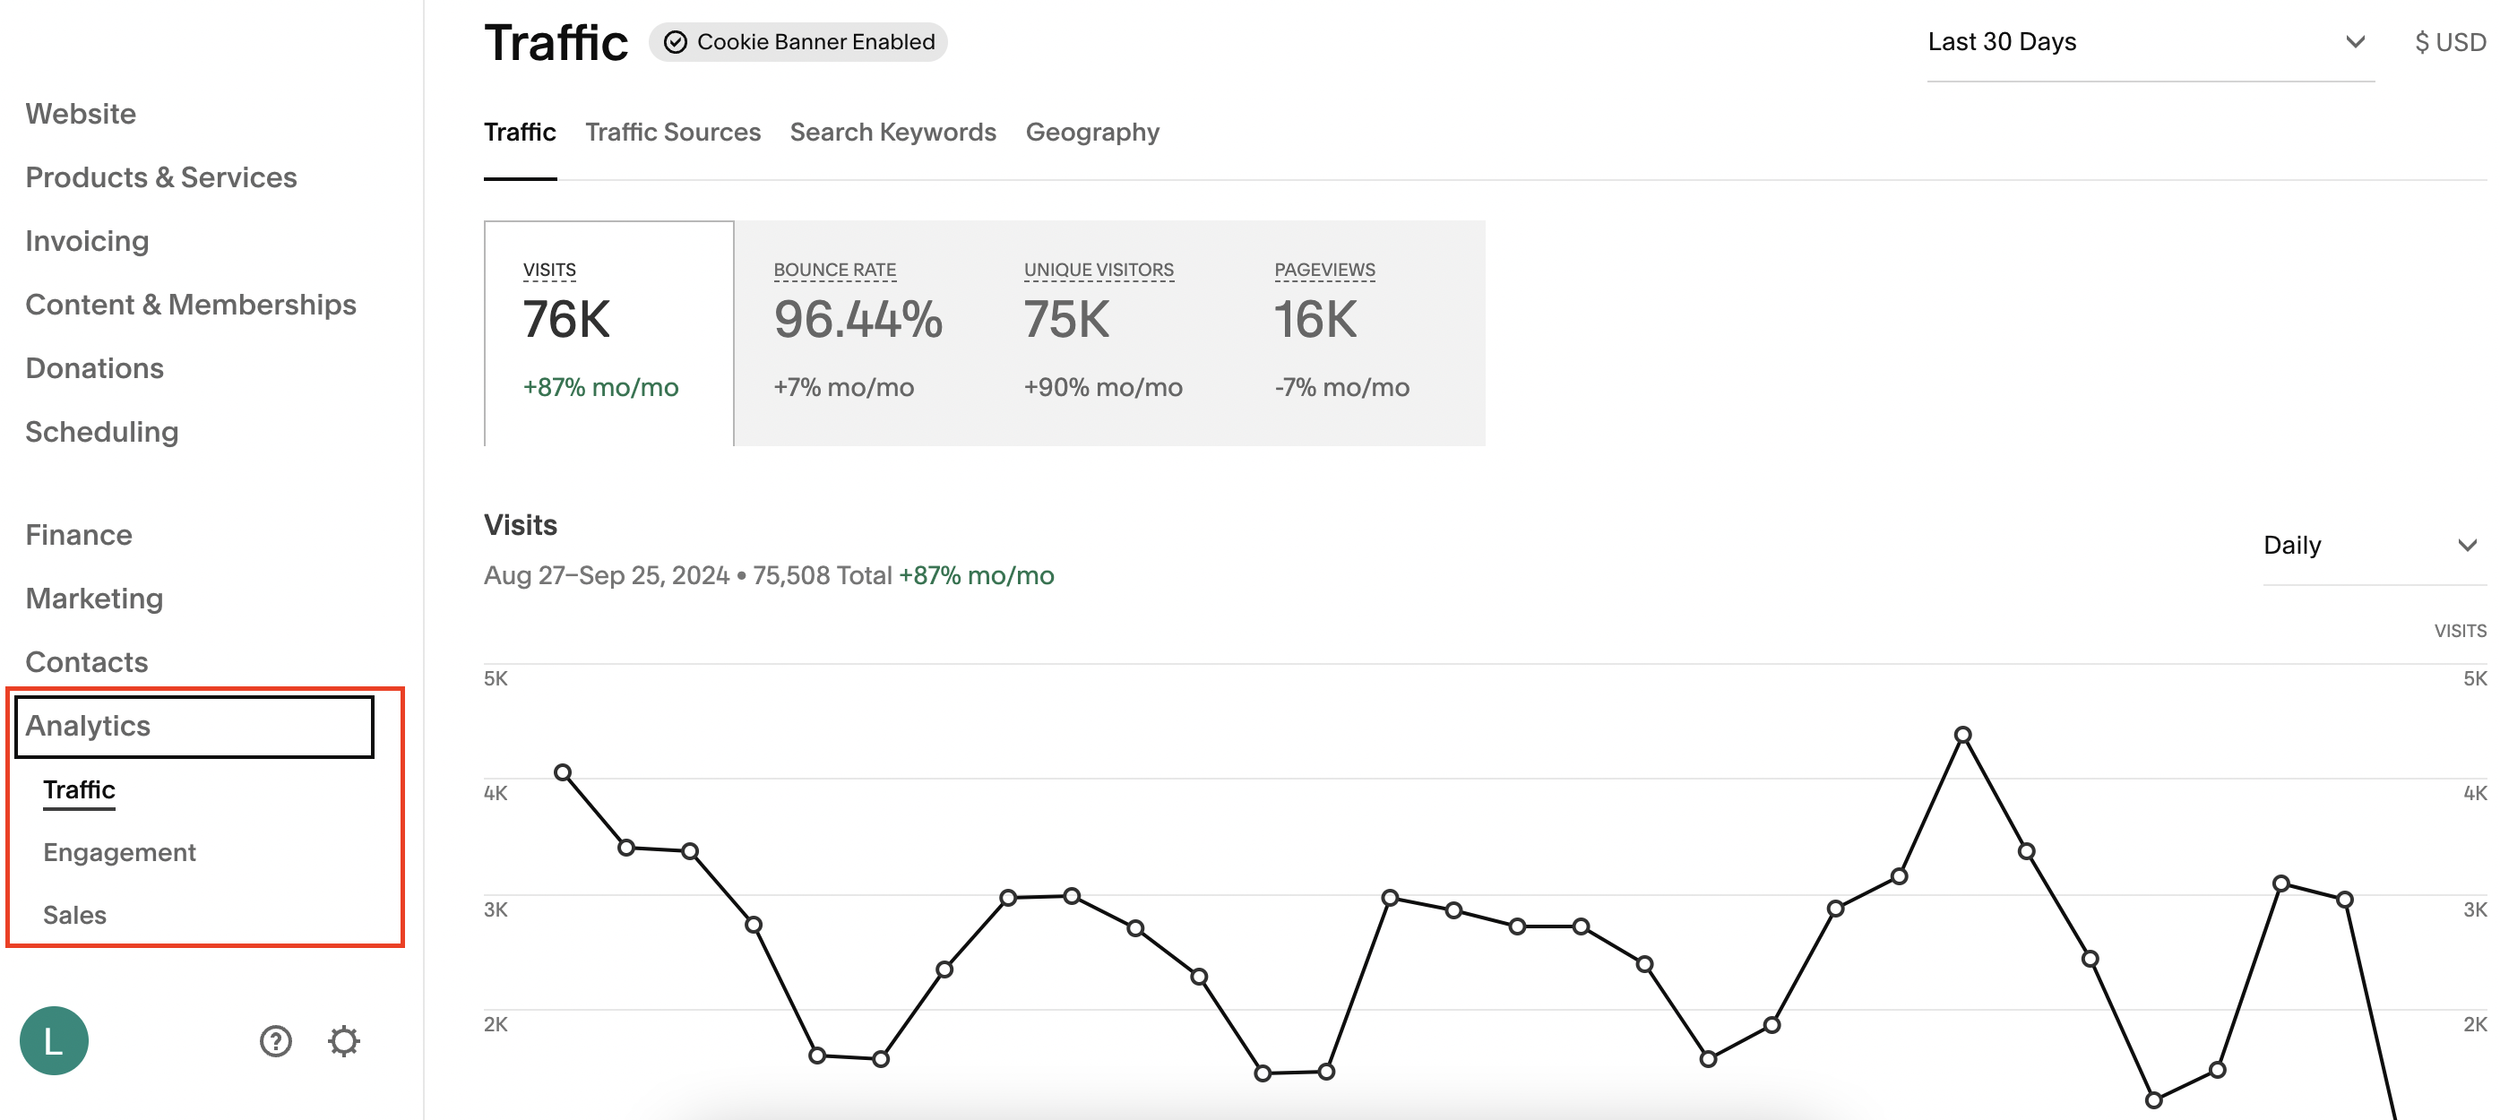Switch to the Traffic Sources tab
2500x1120 pixels.
pos(673,132)
